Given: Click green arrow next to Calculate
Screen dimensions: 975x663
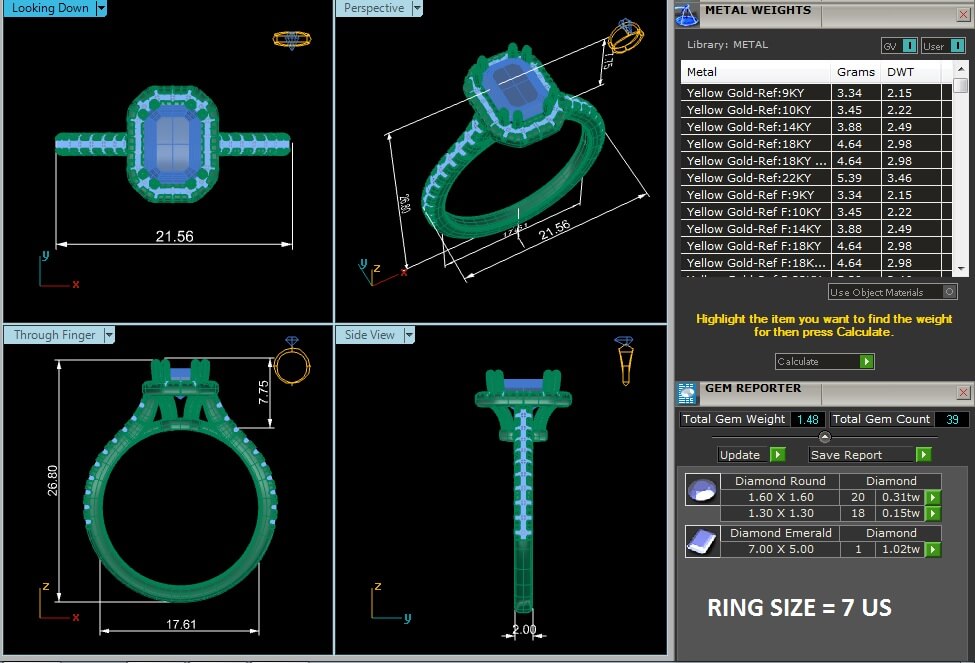Looking at the screenshot, I should [867, 362].
